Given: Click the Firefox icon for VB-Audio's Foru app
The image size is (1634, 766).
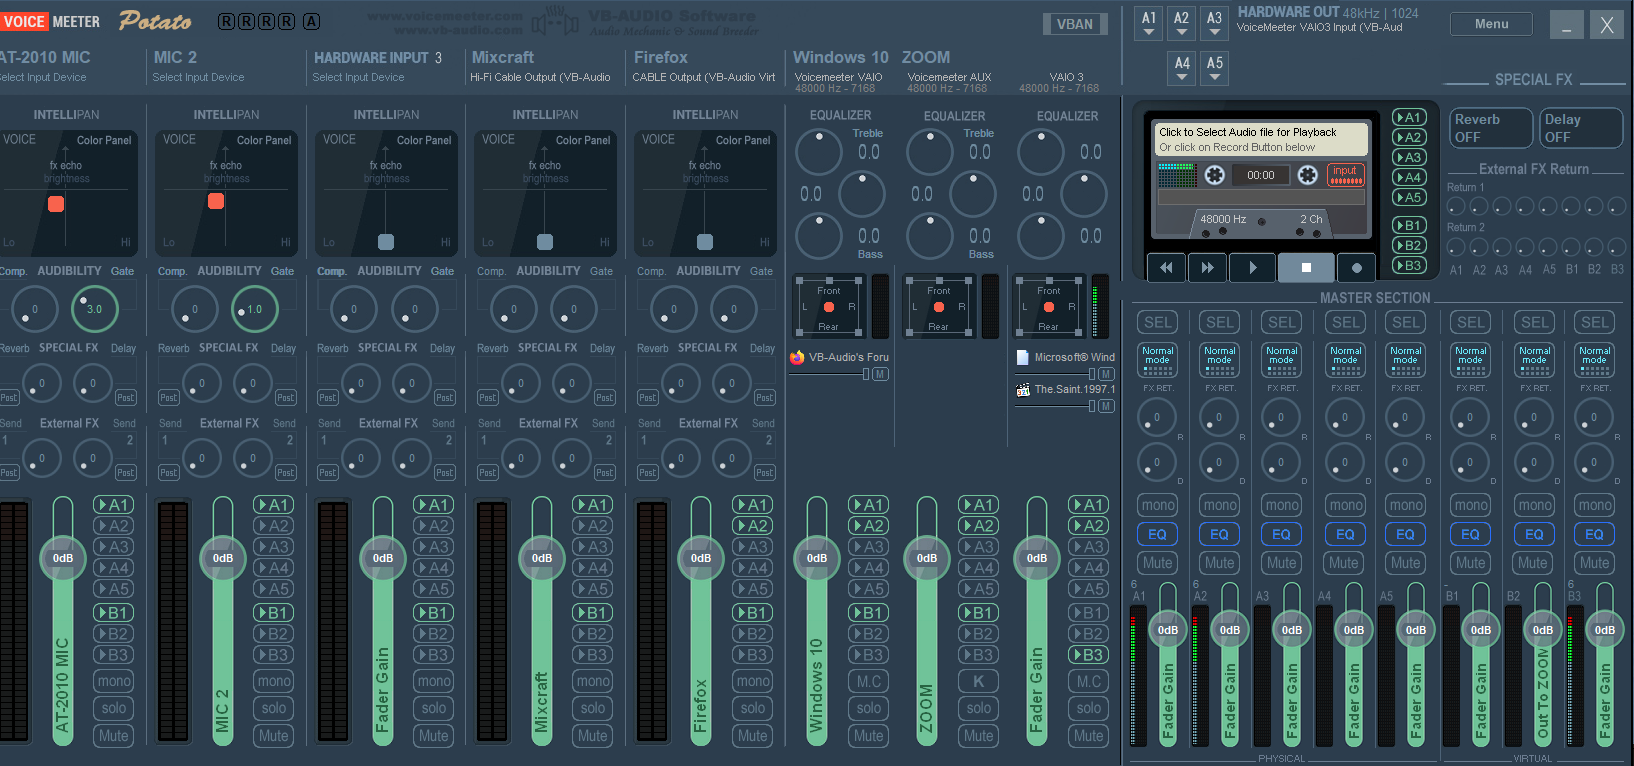Looking at the screenshot, I should click(x=797, y=357).
